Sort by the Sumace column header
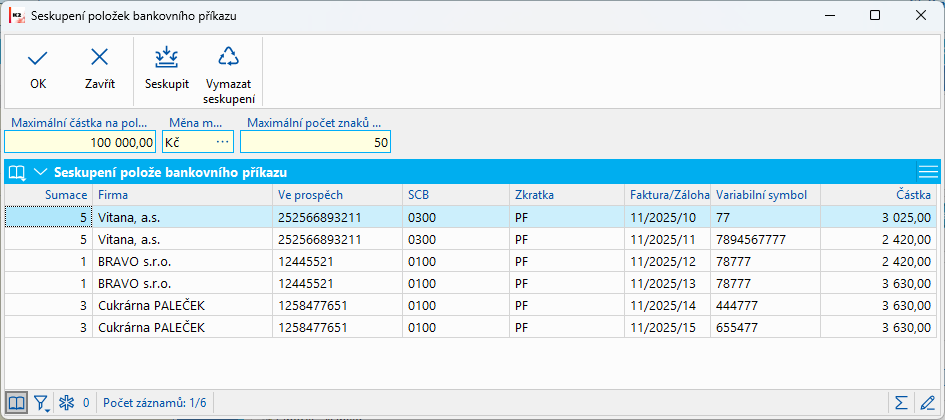 point(49,195)
